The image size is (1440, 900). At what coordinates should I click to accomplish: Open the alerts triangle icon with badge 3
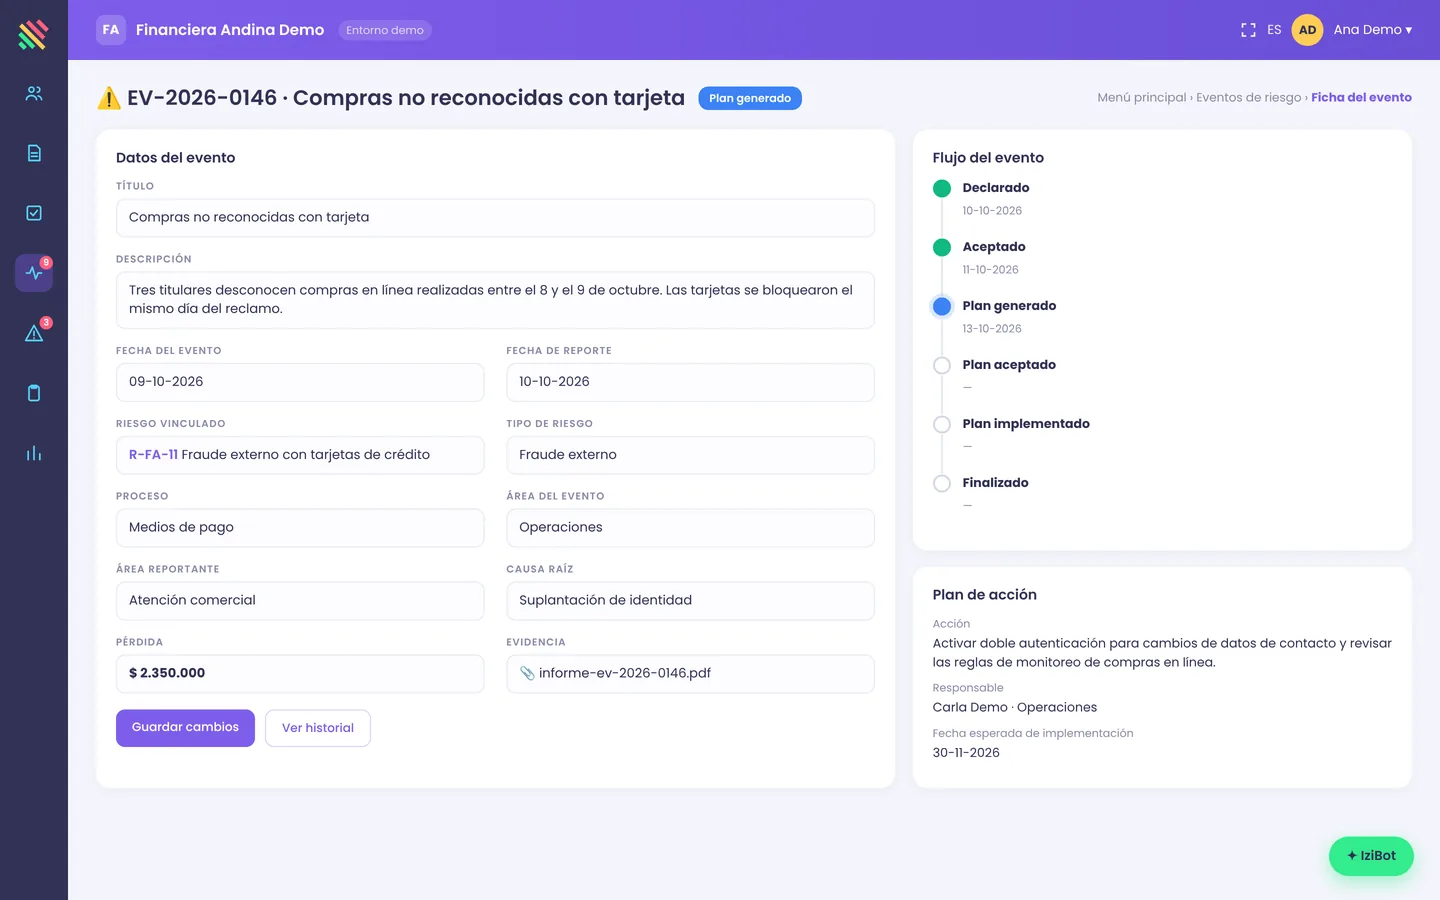pos(34,333)
